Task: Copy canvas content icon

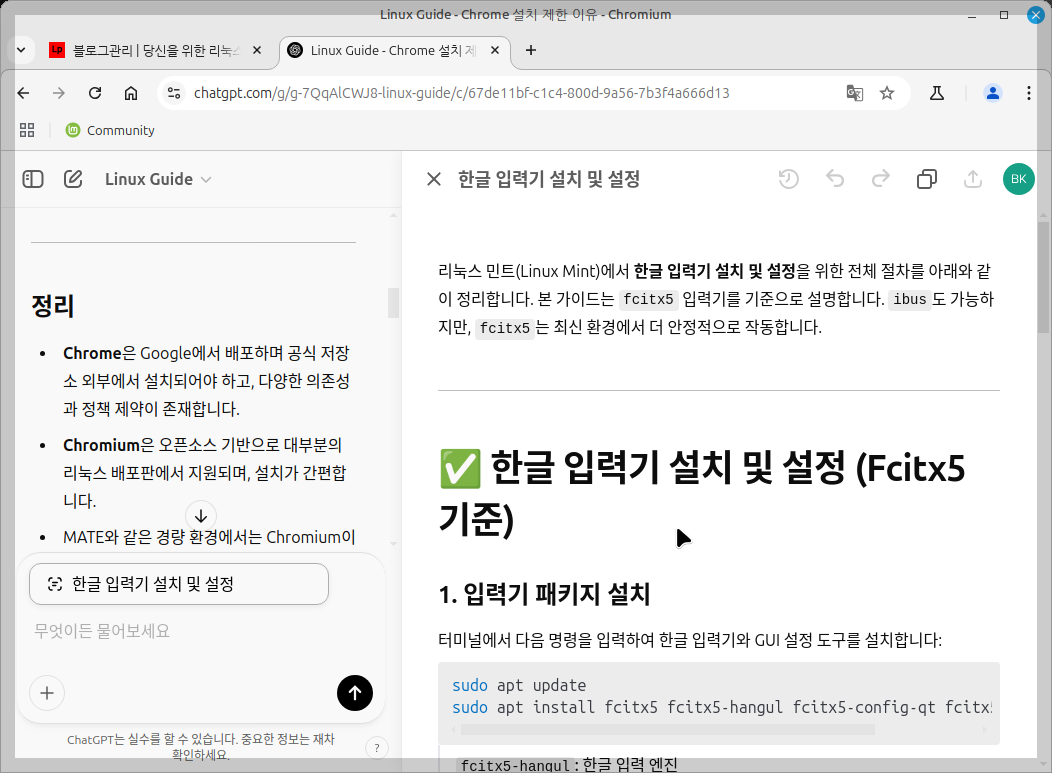Action: (x=927, y=179)
